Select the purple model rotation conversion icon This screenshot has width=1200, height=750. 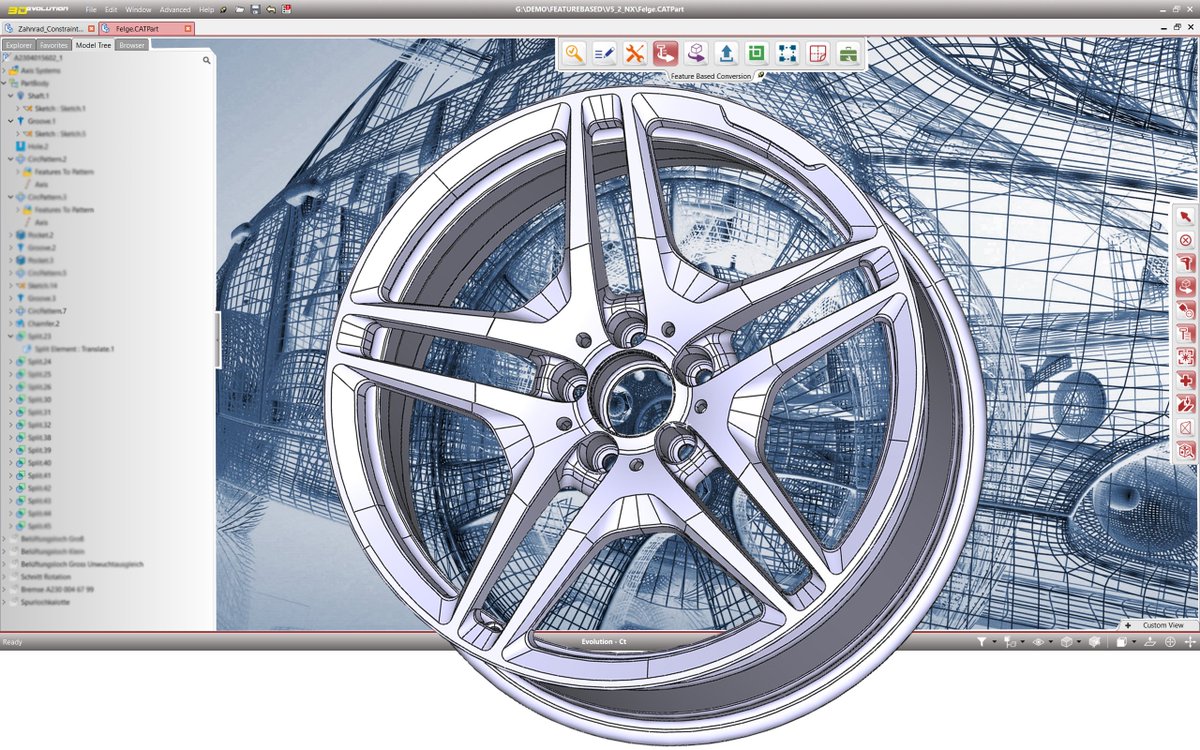pos(694,53)
